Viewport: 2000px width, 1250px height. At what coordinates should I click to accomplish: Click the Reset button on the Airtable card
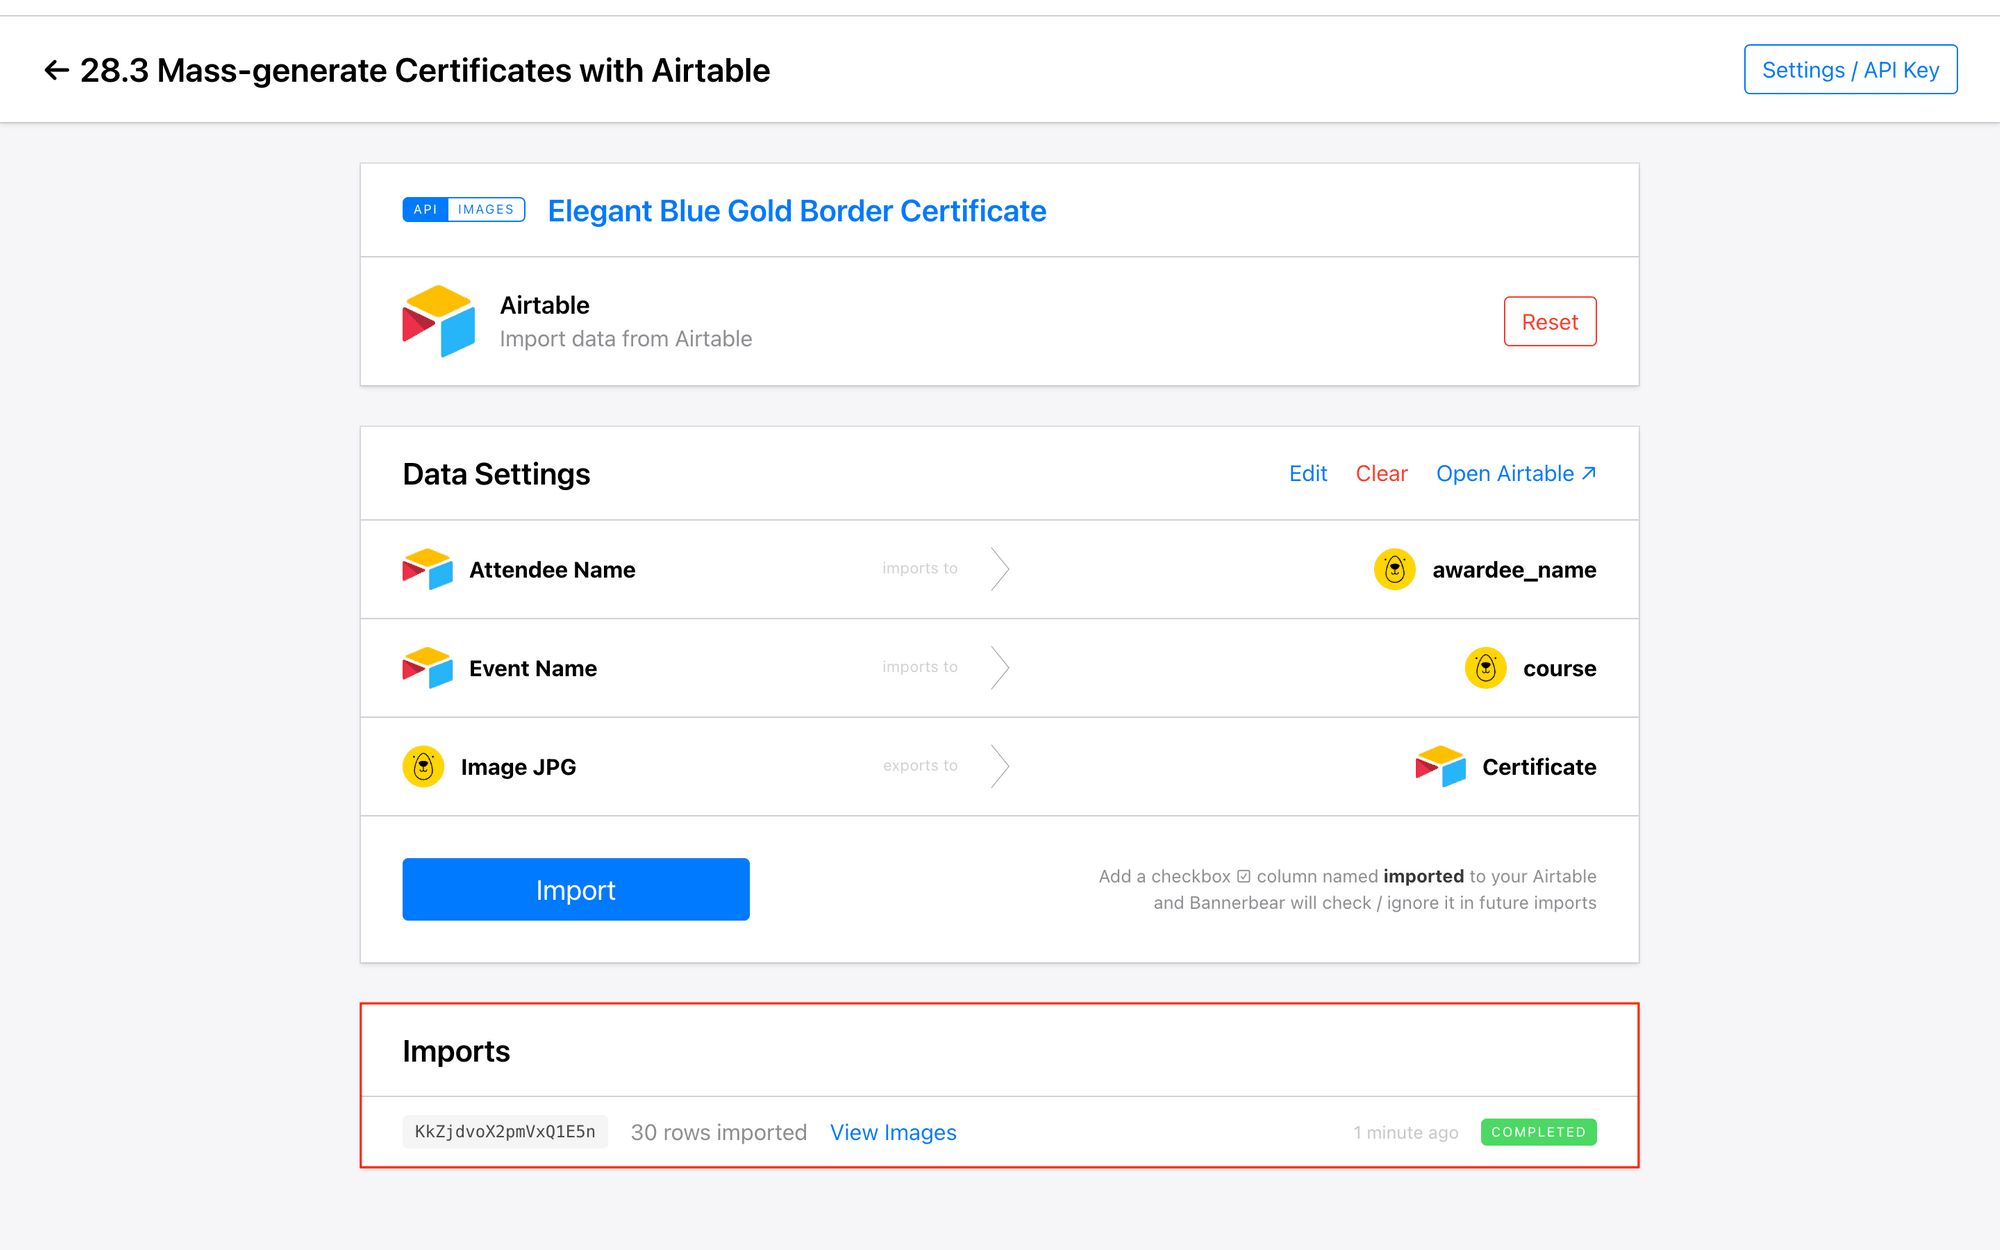click(1550, 321)
